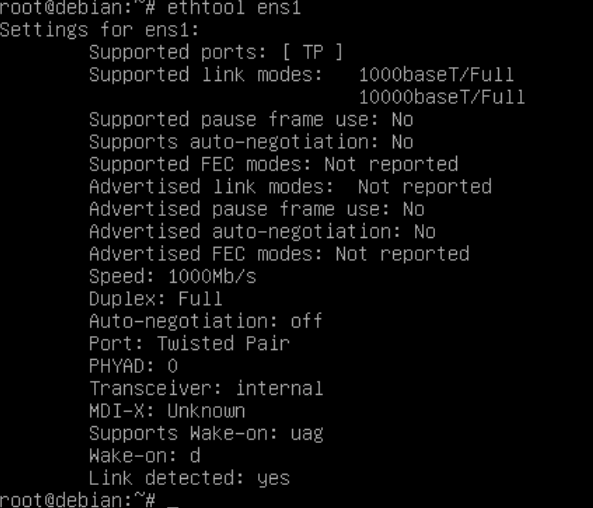Click the ethtool ens1 command text
Image resolution: width=593 pixels, height=508 pixels.
(x=234, y=8)
